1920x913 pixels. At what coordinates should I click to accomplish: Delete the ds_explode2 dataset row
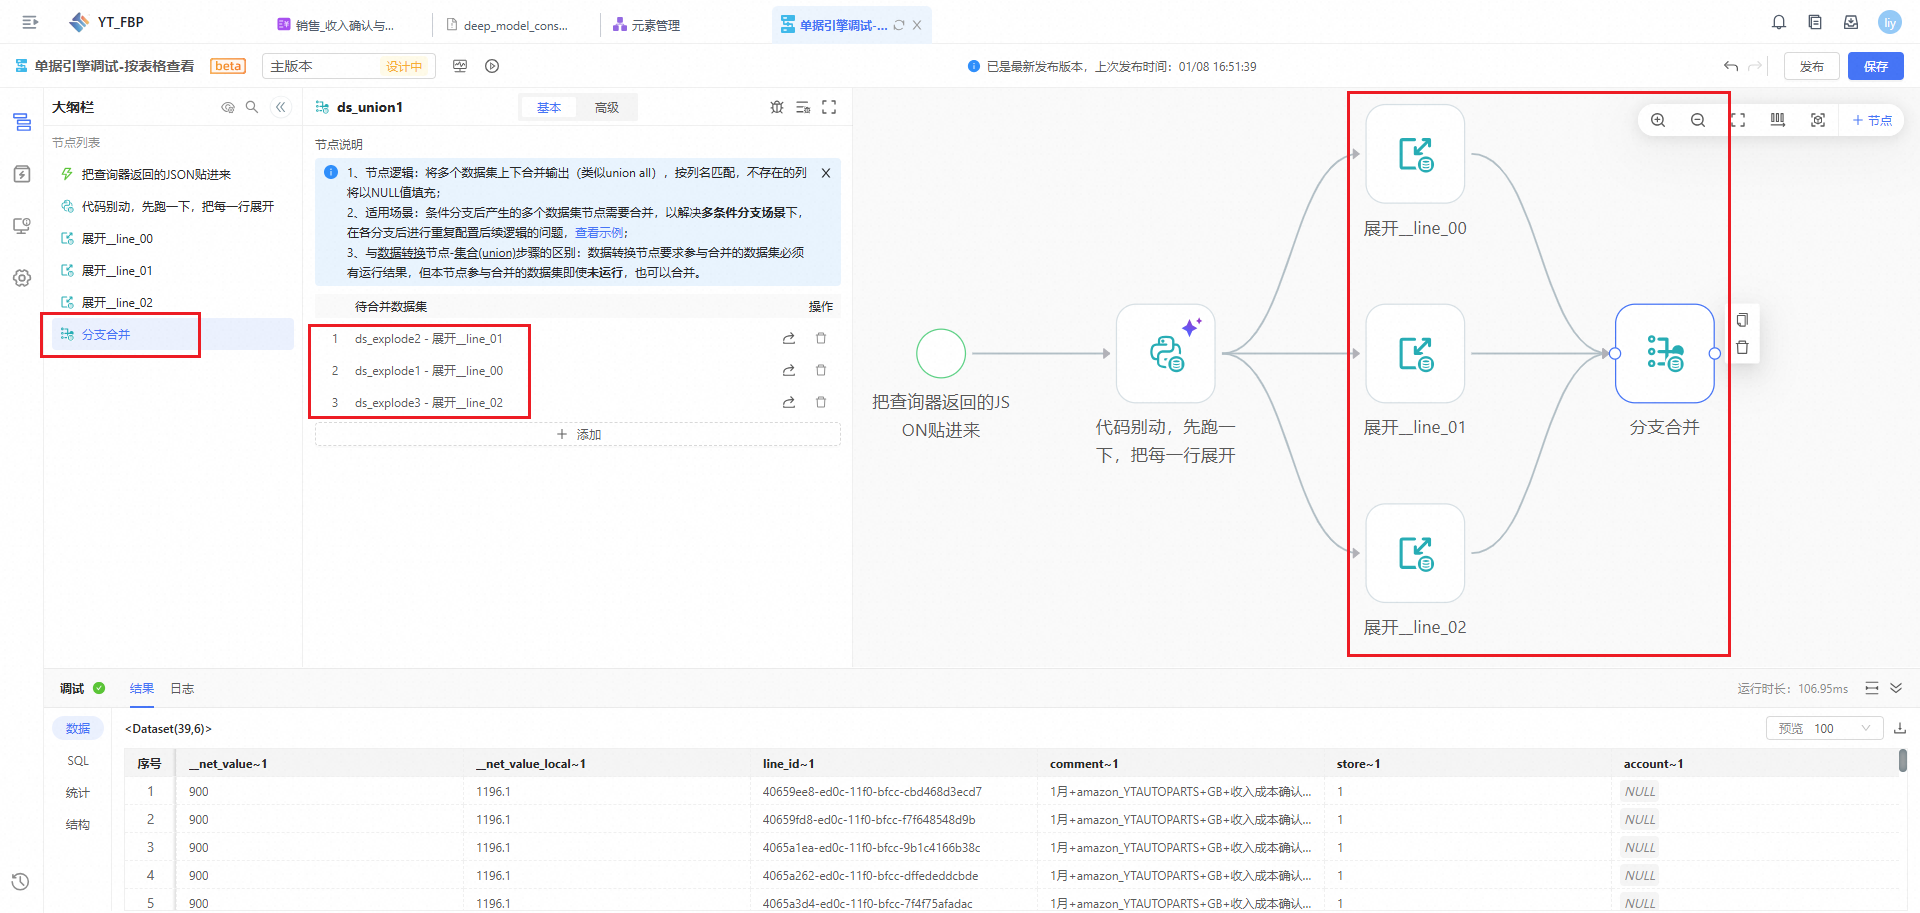pos(821,339)
